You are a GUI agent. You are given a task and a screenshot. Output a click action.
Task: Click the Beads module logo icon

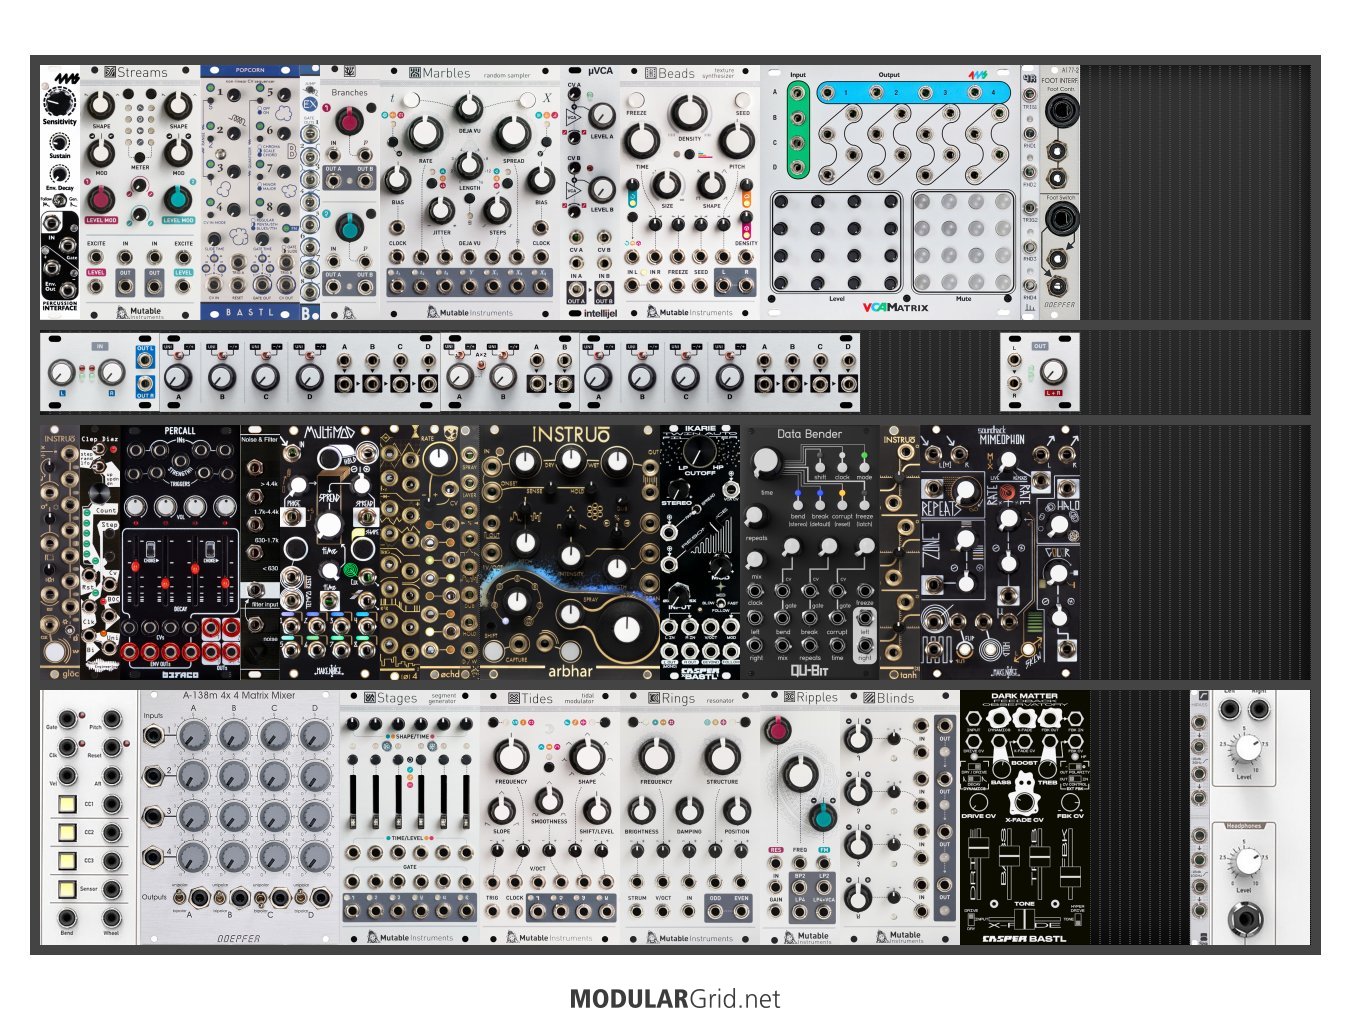[x=650, y=73]
